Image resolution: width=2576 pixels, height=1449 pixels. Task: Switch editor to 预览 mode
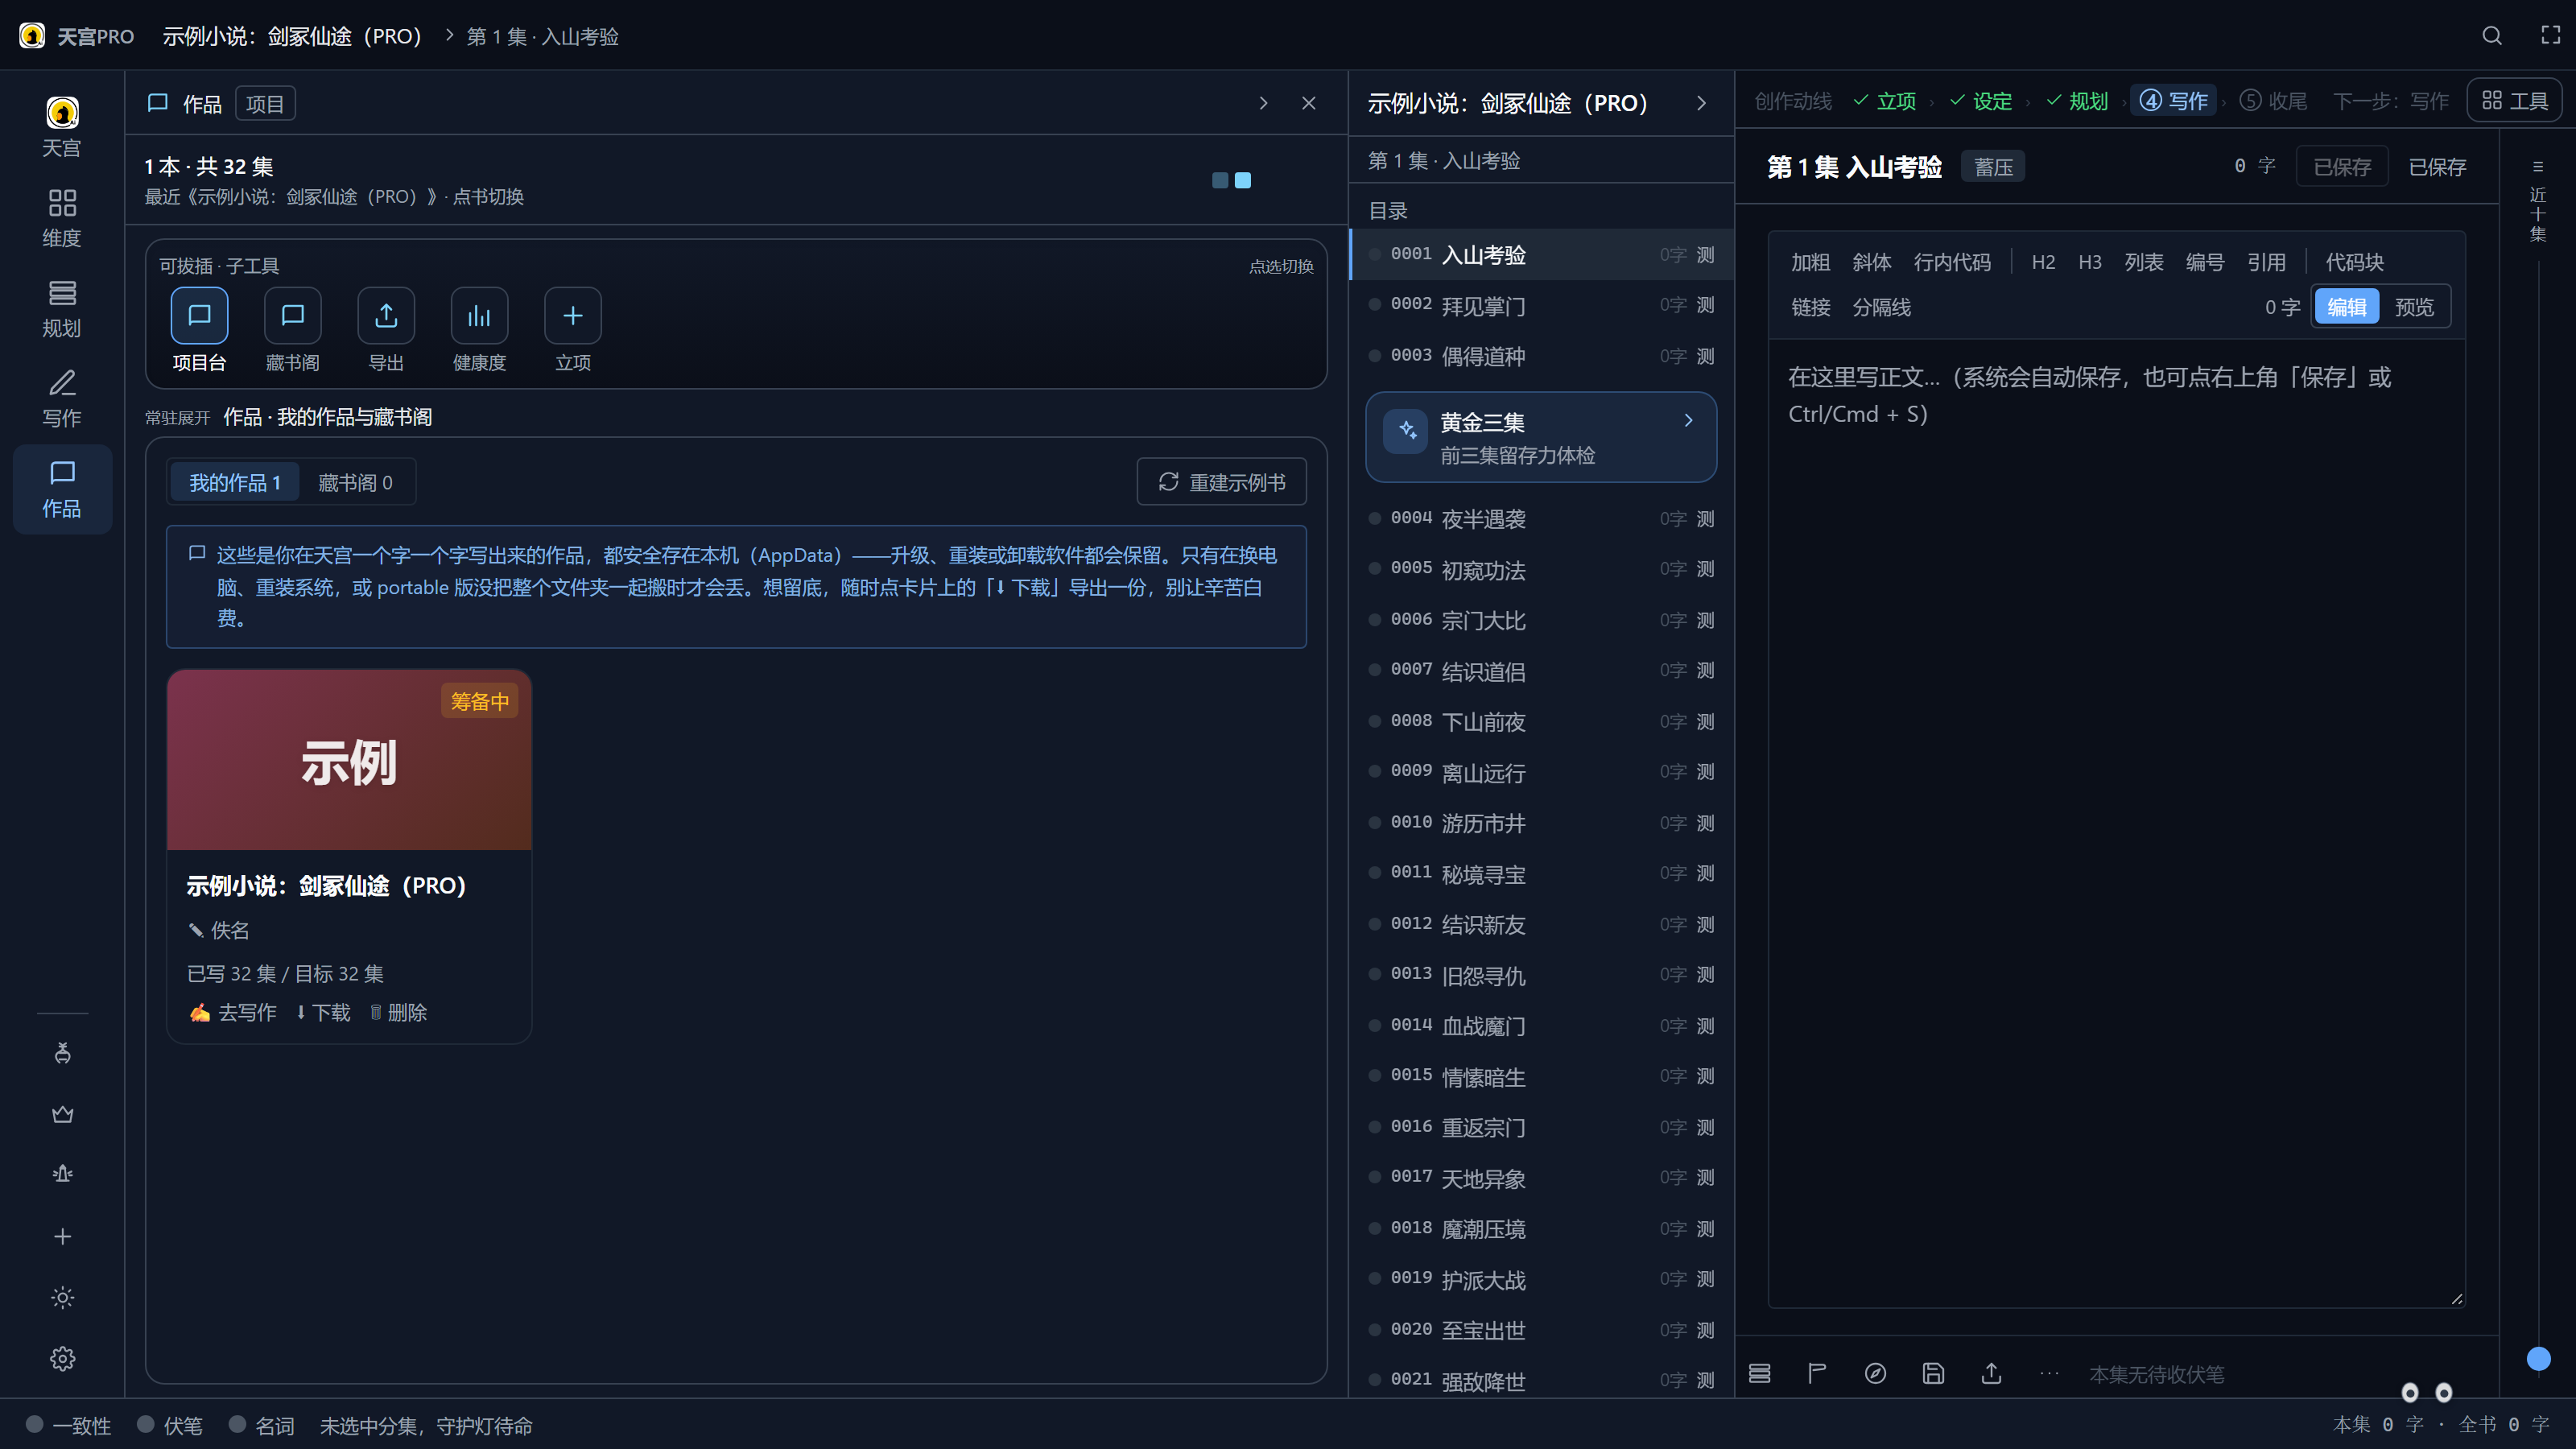[x=2414, y=307]
